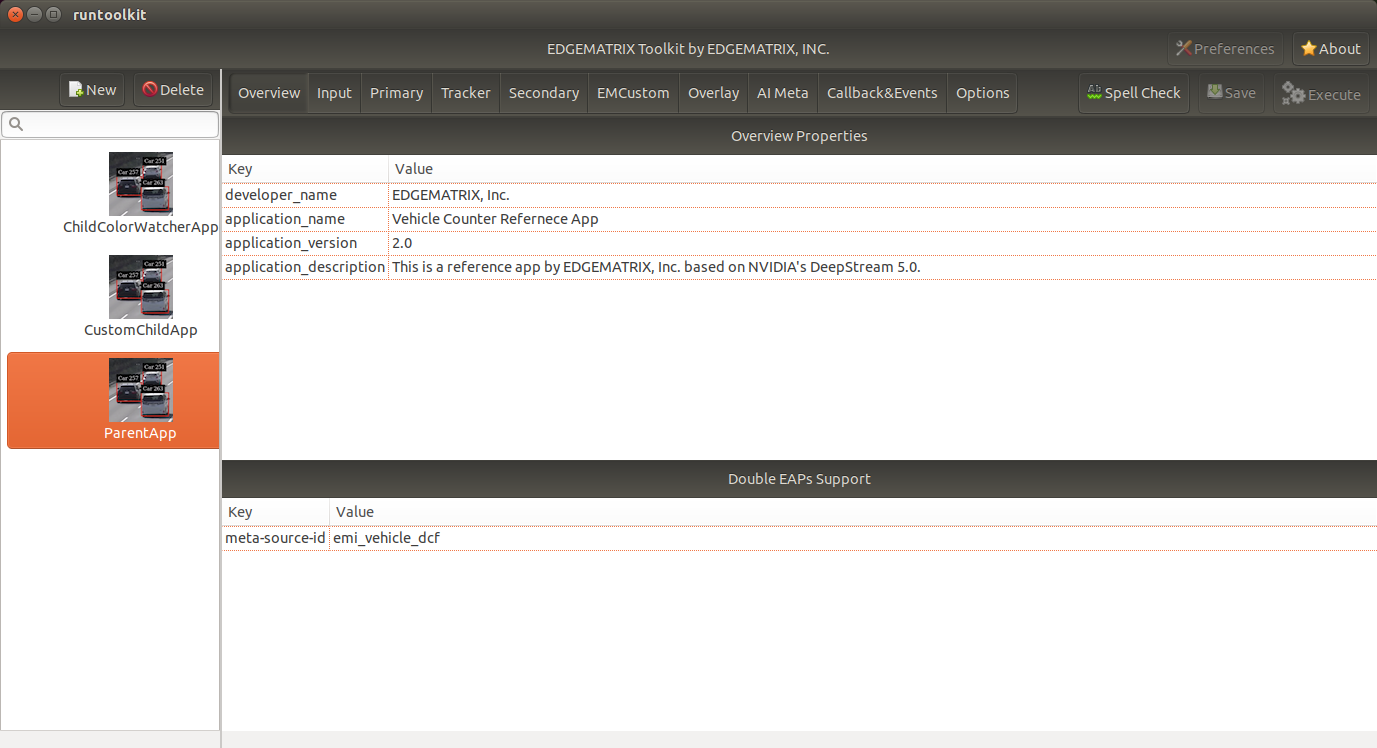Select the meta-source-id key cell
Screen dimensions: 1377x748
point(275,538)
